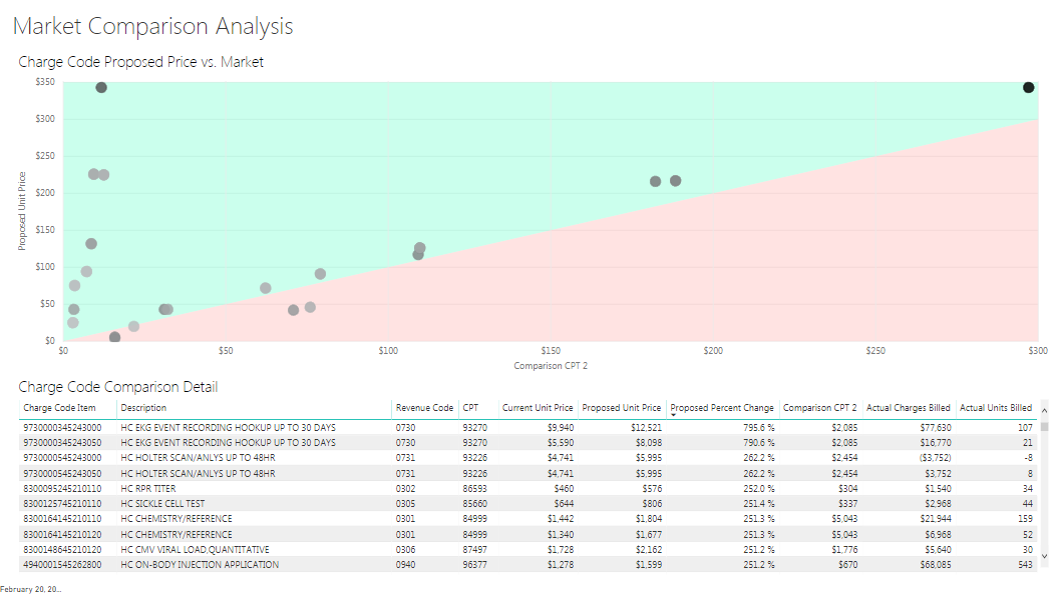The image size is (1056, 609).
Task: Sort by Current Unit Price header
Action: (537, 408)
